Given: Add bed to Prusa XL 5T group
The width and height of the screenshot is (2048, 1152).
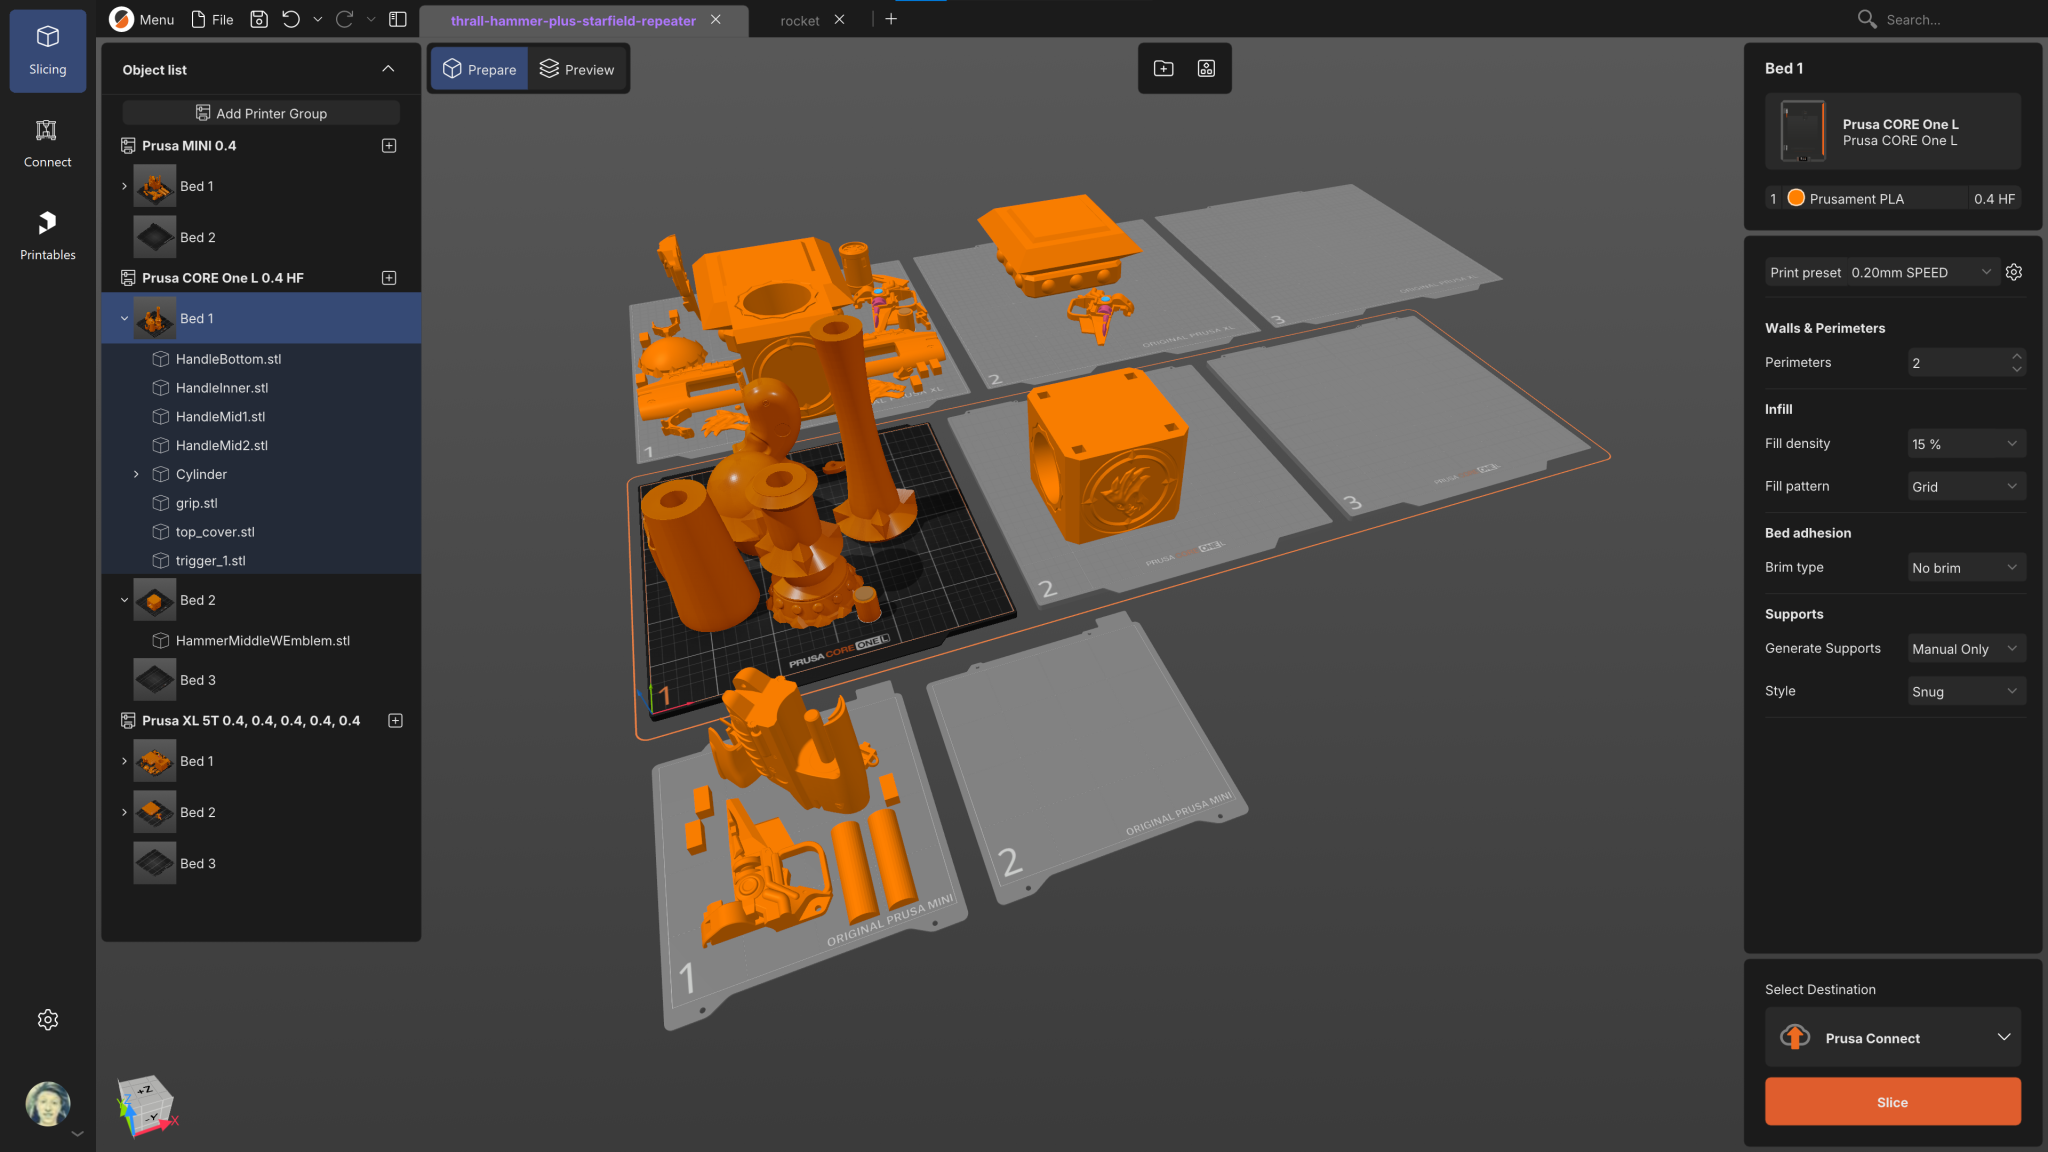Looking at the screenshot, I should [x=395, y=720].
